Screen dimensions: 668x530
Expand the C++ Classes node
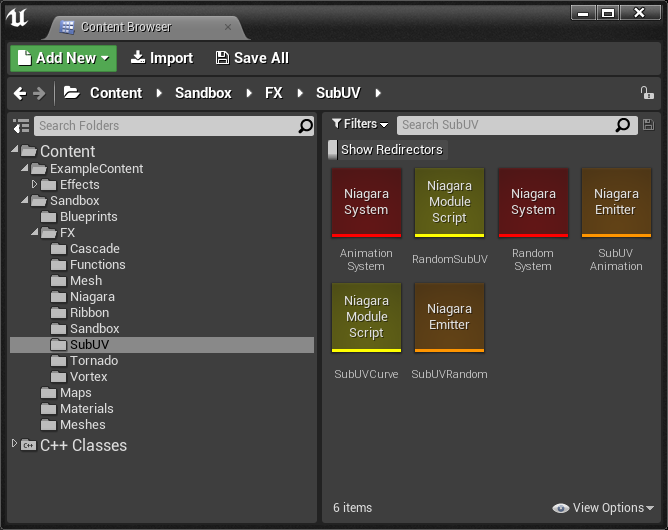coord(14,444)
